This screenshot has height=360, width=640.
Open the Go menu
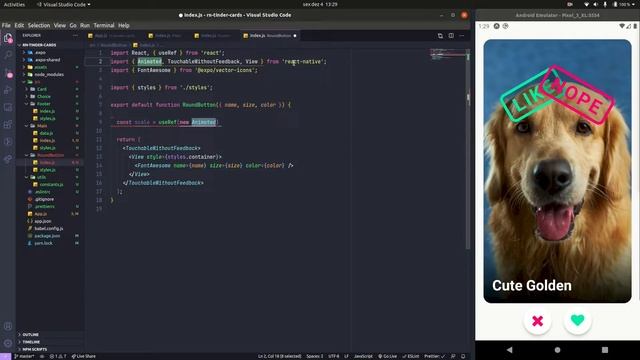click(x=73, y=25)
